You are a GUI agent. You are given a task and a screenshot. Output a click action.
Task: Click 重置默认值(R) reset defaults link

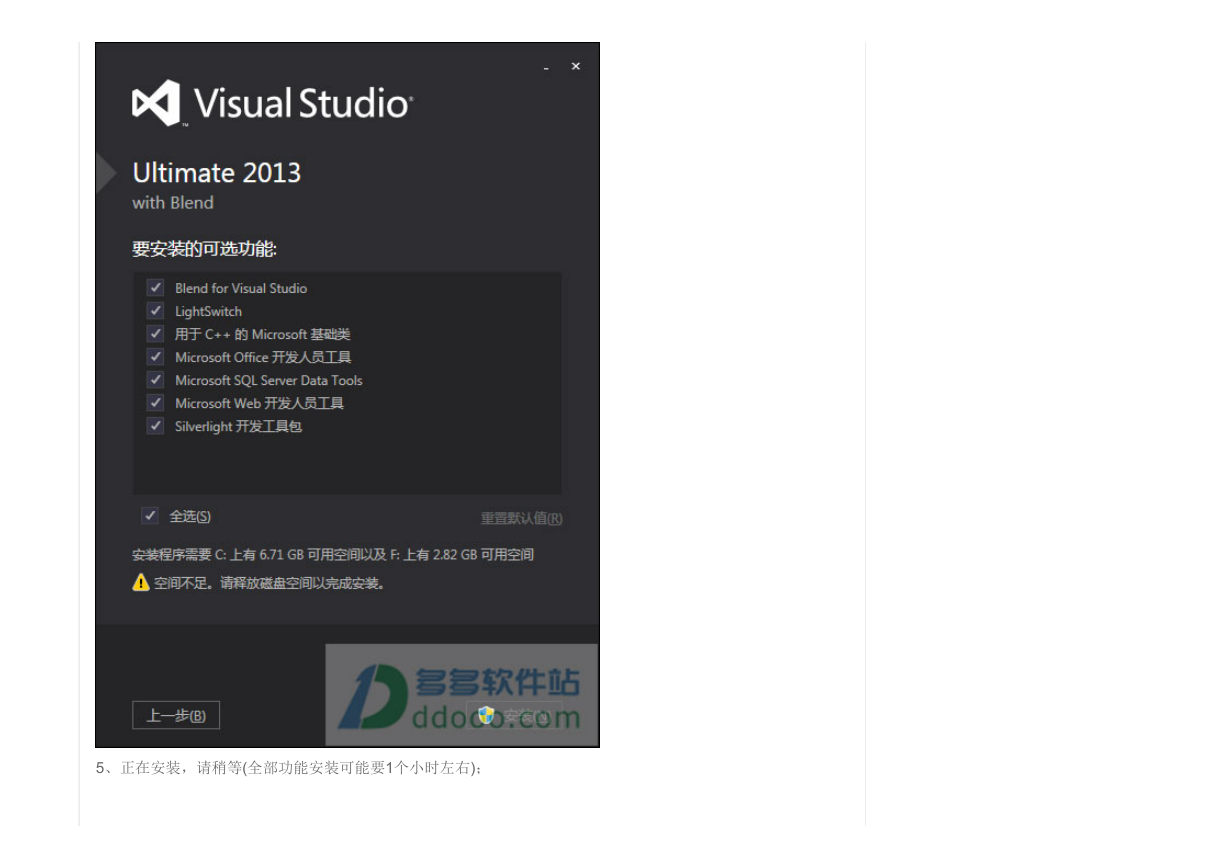pos(521,518)
